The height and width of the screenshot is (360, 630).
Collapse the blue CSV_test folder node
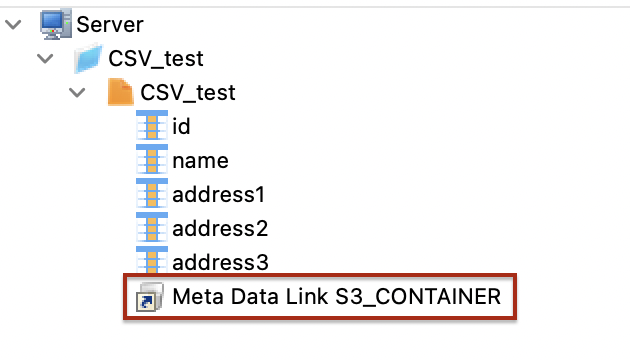pos(45,59)
